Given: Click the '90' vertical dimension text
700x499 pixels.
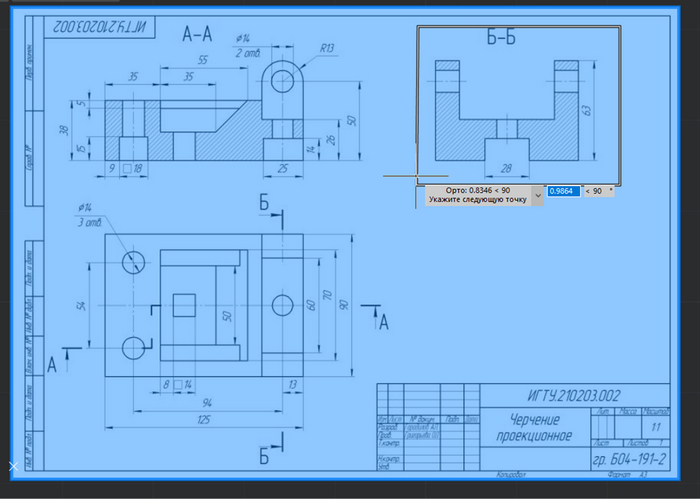Looking at the screenshot, I should [x=343, y=305].
